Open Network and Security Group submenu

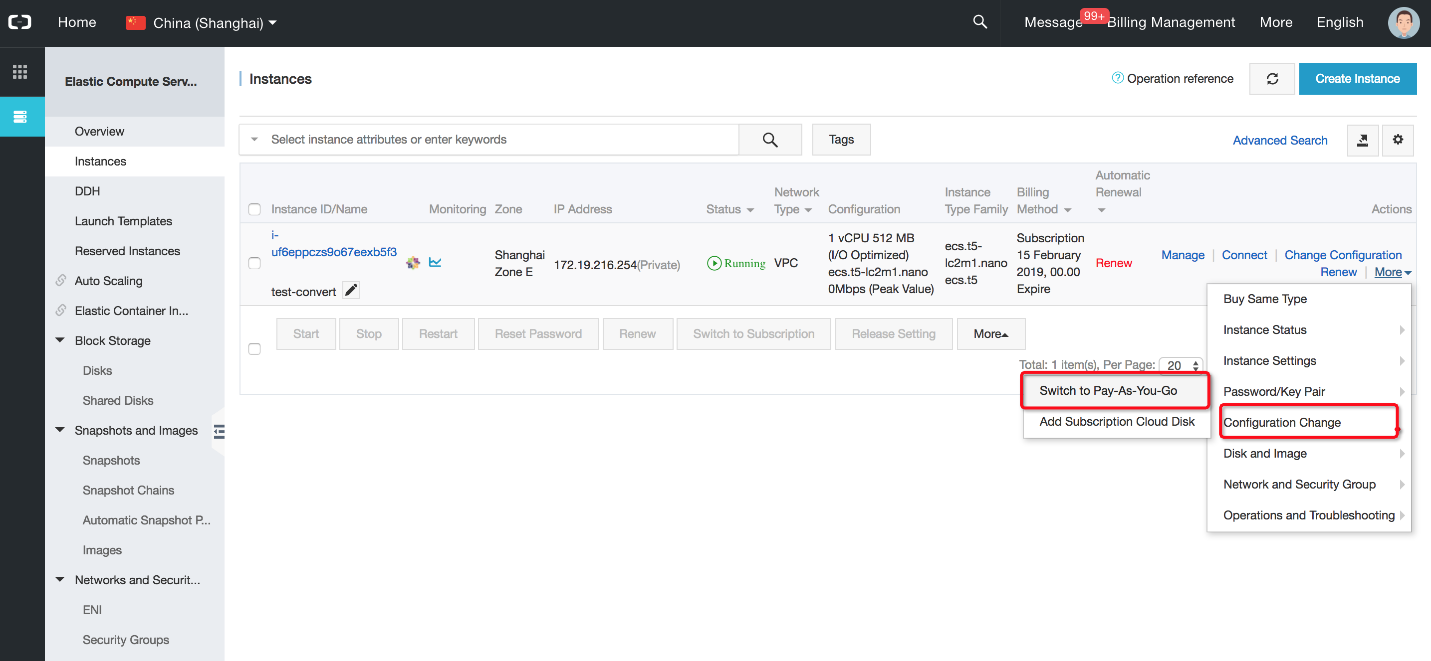[1309, 485]
